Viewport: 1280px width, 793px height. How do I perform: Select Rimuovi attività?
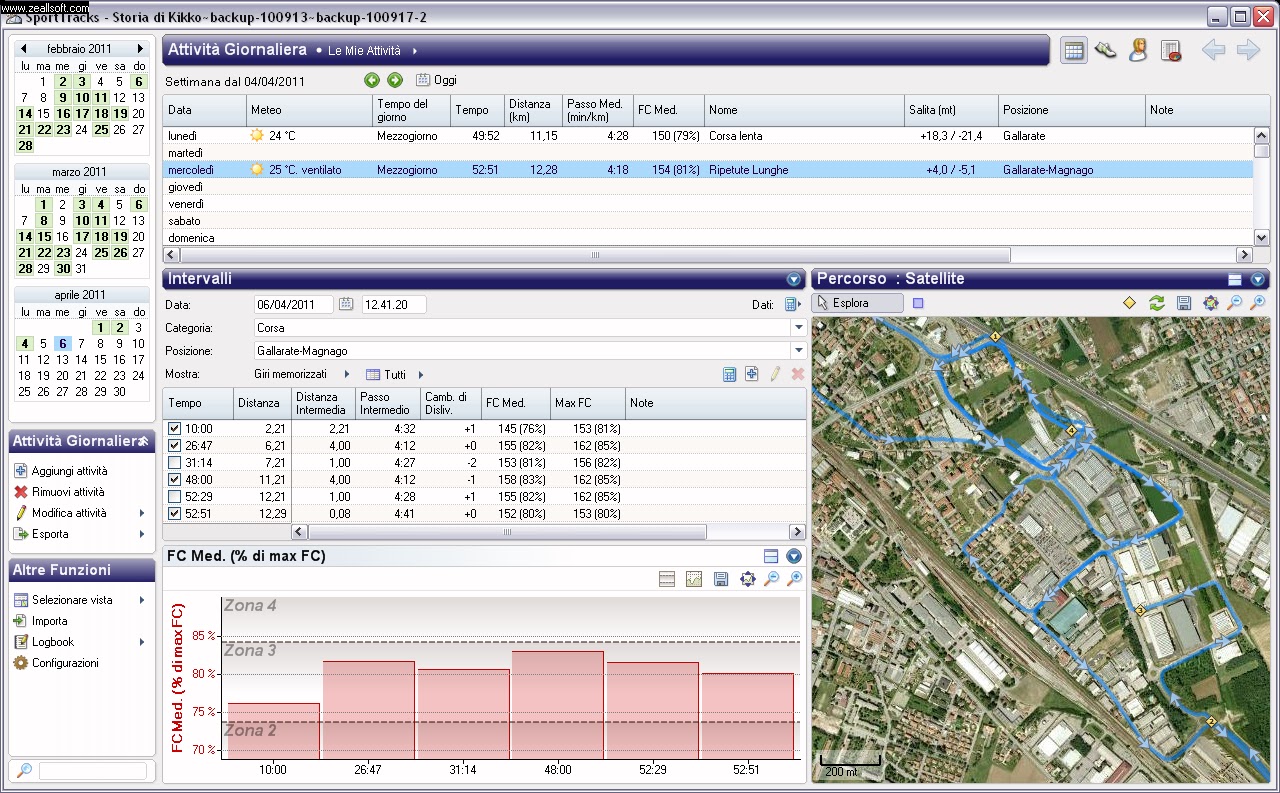pyautogui.click(x=68, y=492)
